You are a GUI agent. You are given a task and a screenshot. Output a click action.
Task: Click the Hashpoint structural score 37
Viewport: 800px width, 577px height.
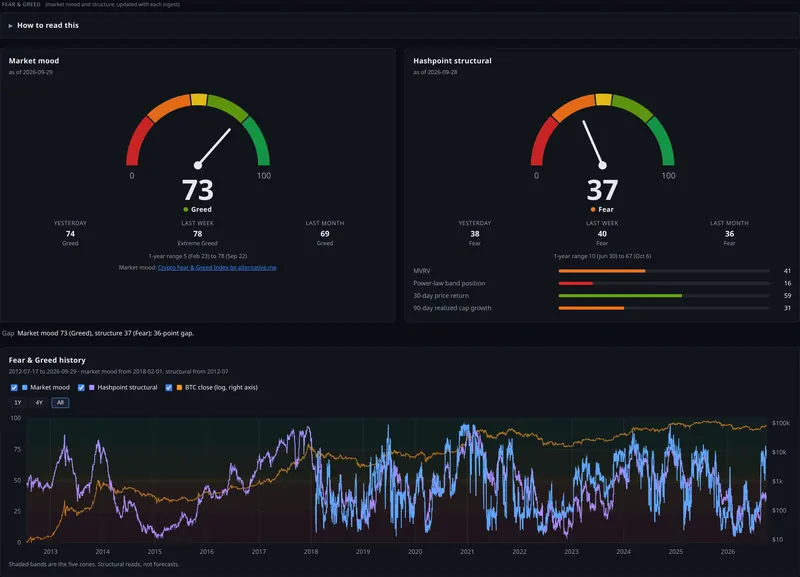pos(603,190)
